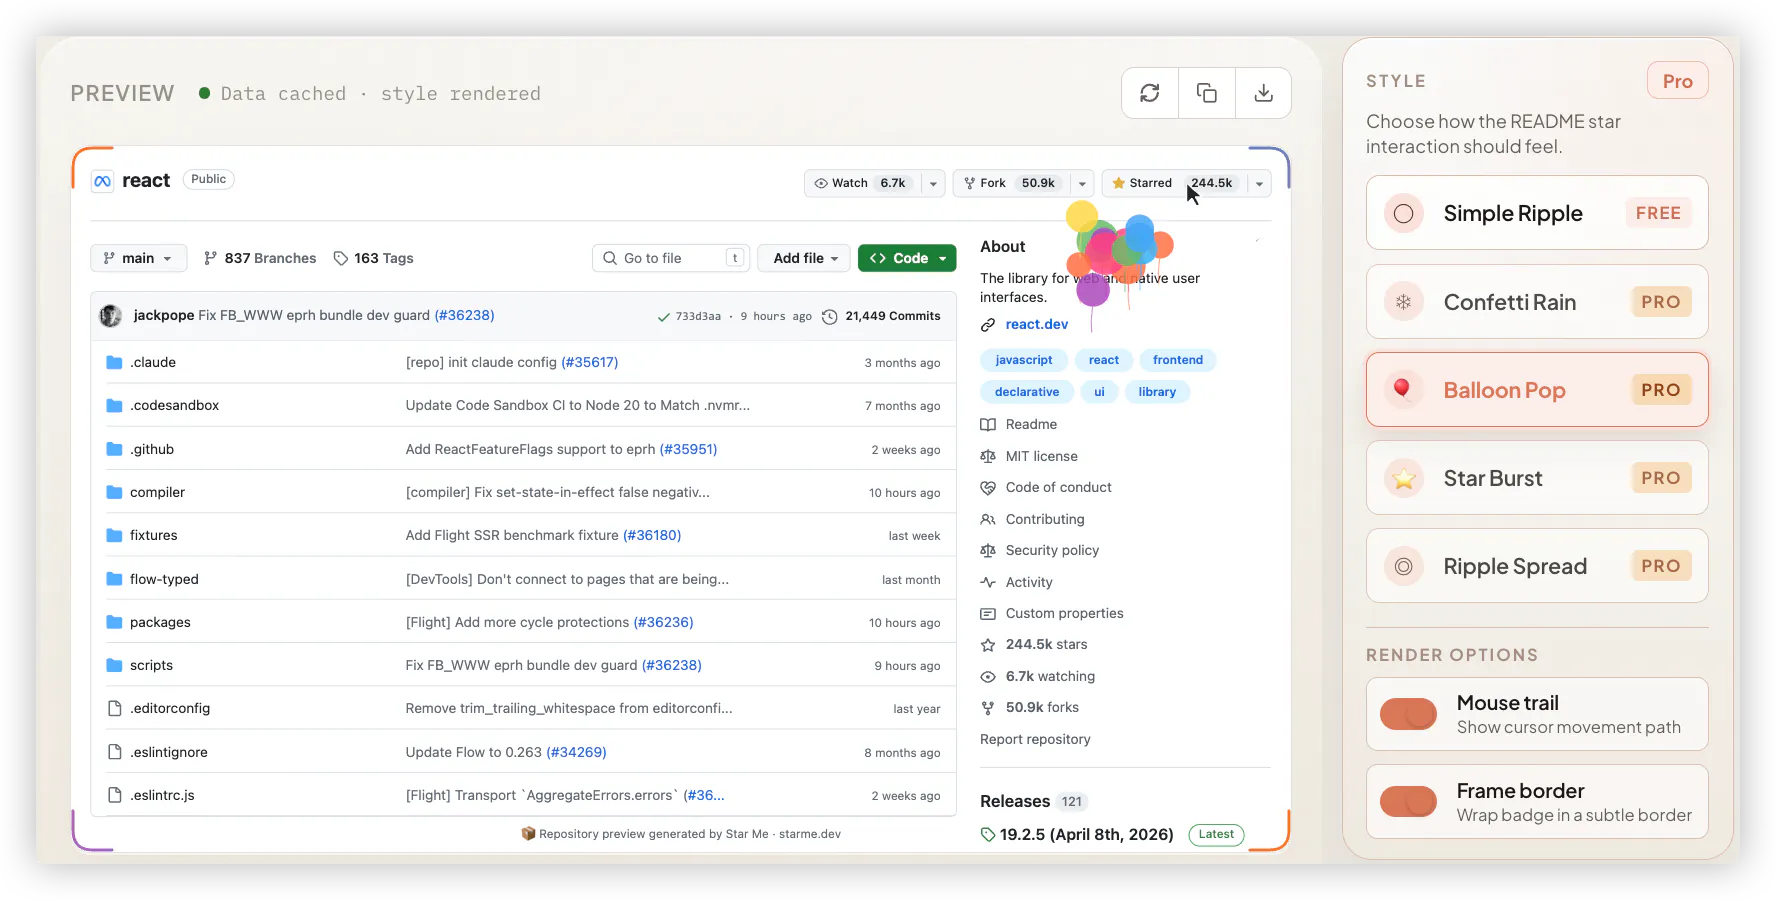Click the Releases heading link
This screenshot has width=1776, height=900.
tap(1015, 801)
